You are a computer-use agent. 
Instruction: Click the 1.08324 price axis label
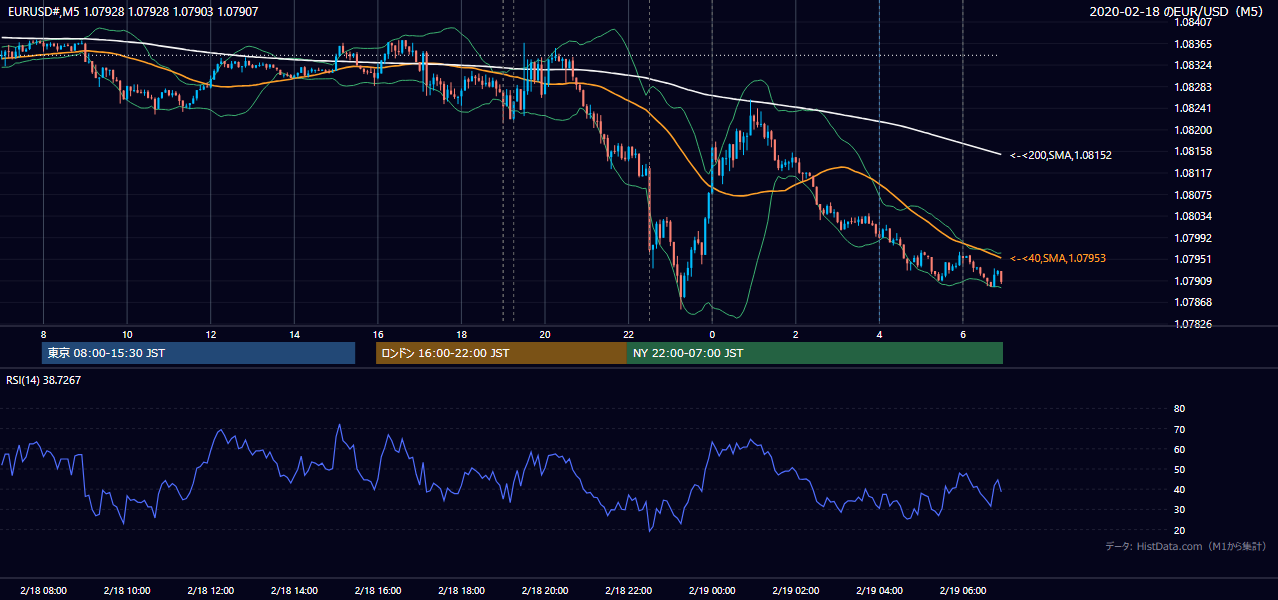[1193, 65]
